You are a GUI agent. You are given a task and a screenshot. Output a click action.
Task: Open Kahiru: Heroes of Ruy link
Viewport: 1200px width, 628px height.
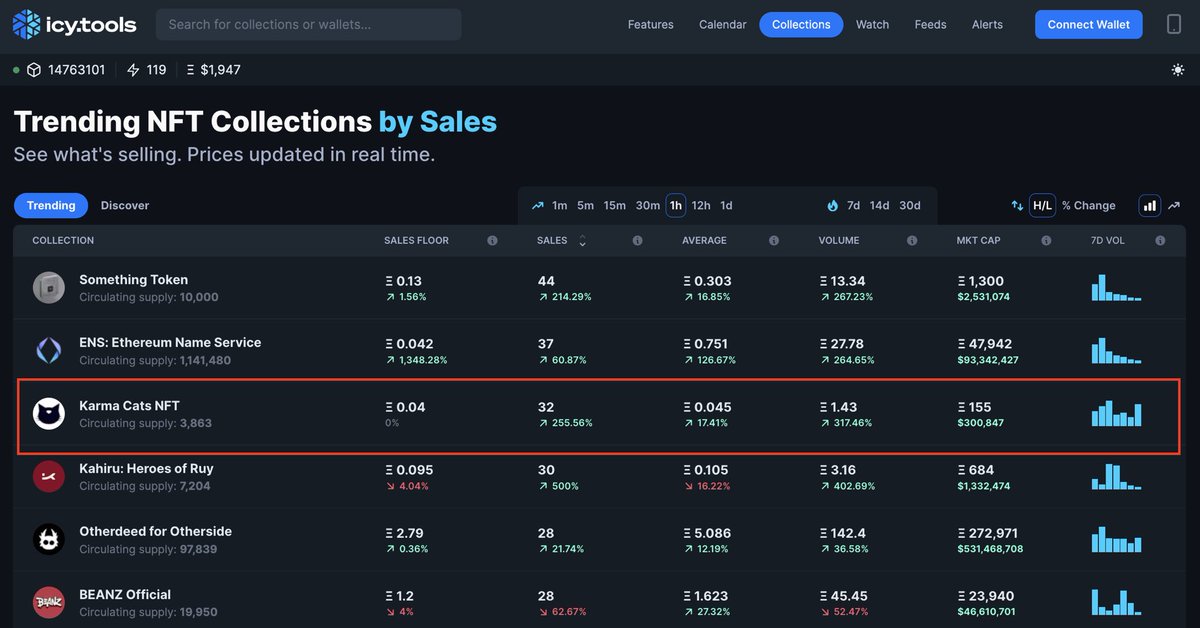click(146, 469)
